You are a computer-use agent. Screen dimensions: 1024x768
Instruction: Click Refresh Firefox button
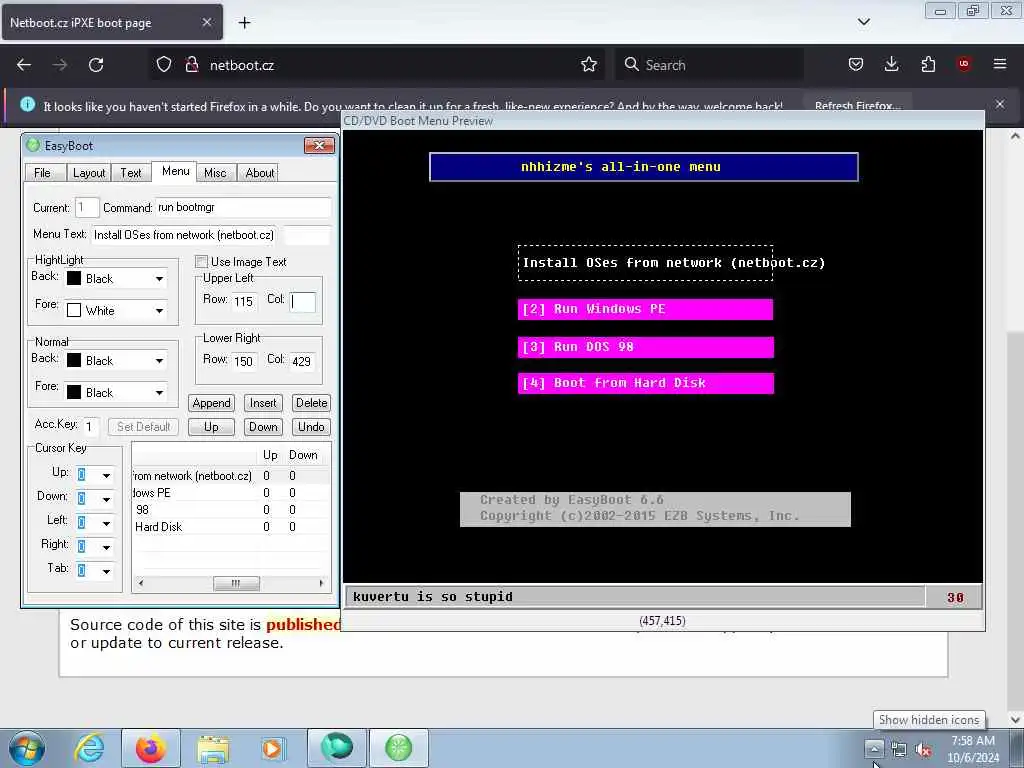857,106
